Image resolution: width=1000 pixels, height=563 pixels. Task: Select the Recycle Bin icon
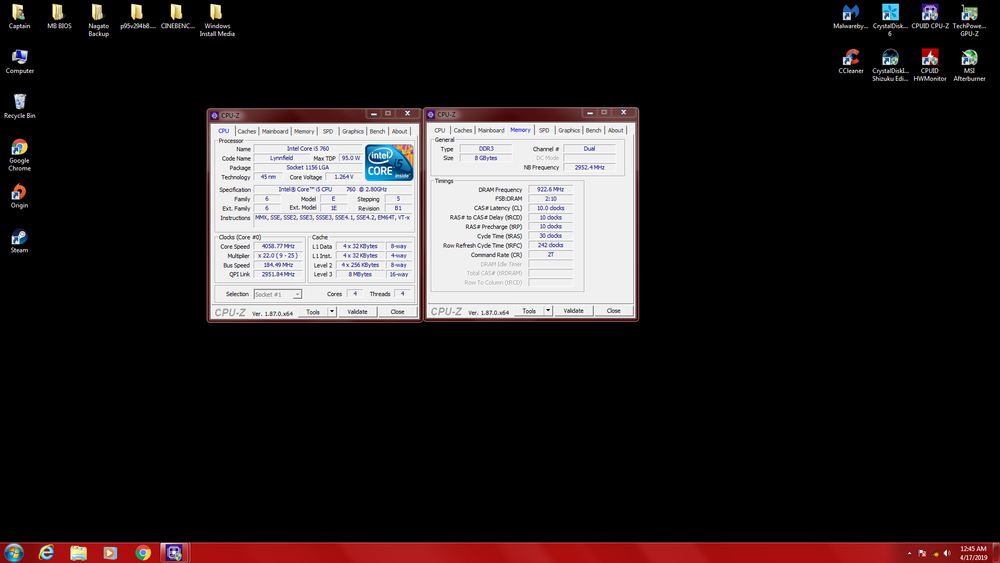coord(19,106)
